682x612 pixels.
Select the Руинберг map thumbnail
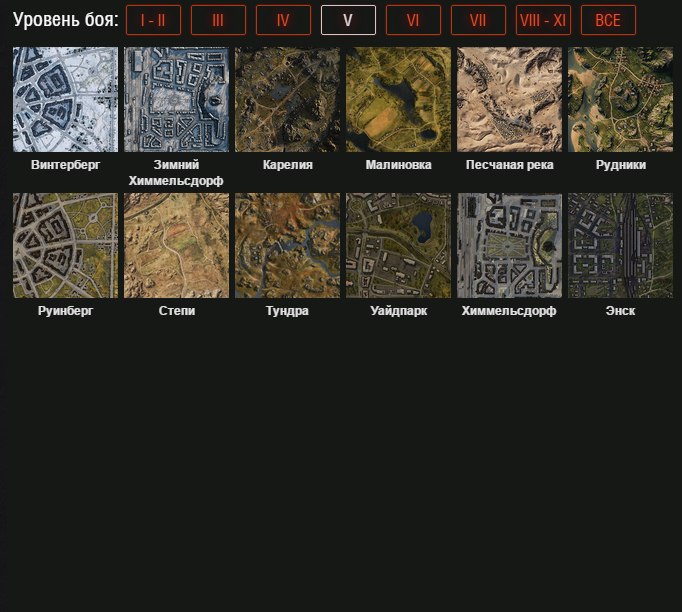pyautogui.click(x=65, y=246)
